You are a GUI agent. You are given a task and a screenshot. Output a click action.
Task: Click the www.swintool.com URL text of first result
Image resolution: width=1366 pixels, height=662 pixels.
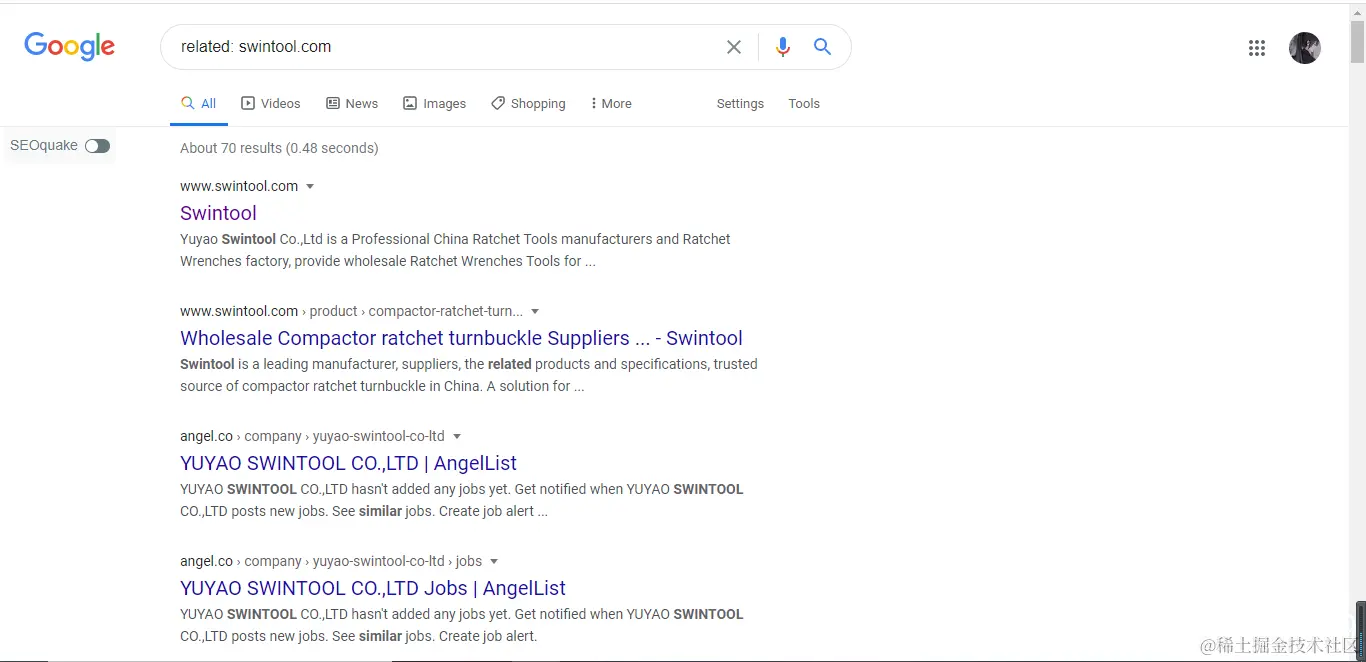click(x=239, y=186)
